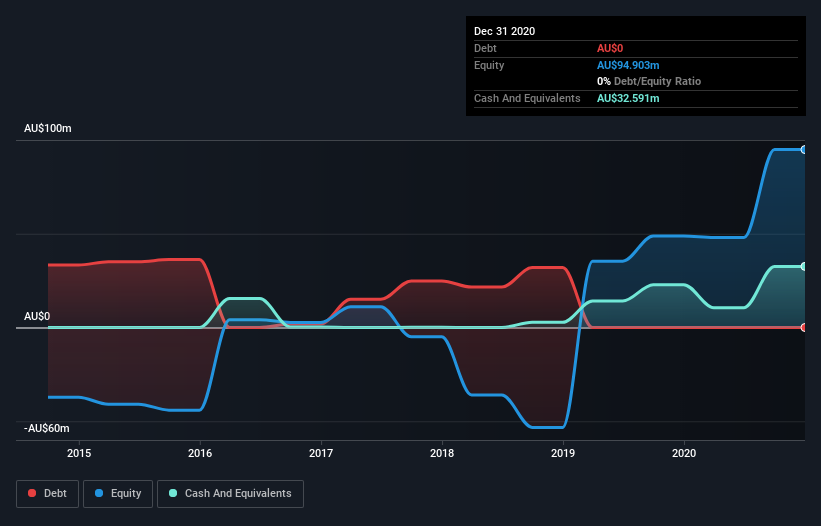This screenshot has width=821, height=526.
Task: Click the red AU$0 debt value
Action: point(610,48)
